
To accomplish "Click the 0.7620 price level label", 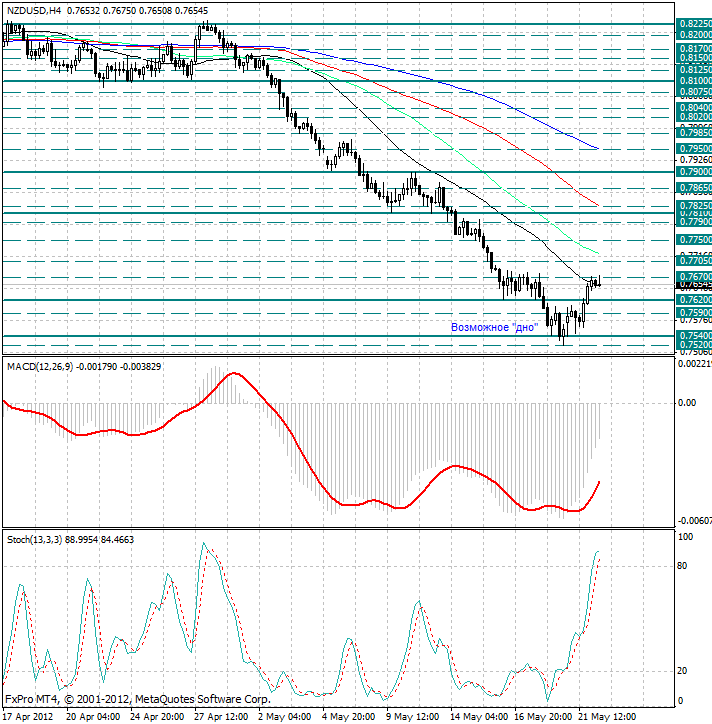I will click(694, 300).
